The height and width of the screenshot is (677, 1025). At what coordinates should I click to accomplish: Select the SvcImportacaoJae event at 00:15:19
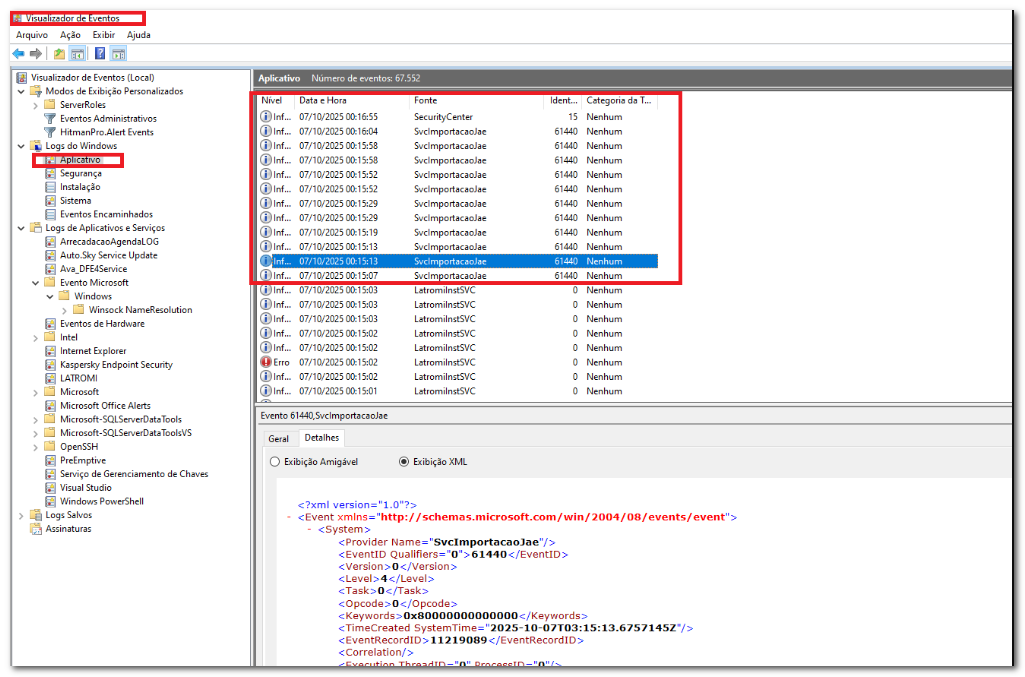click(458, 233)
